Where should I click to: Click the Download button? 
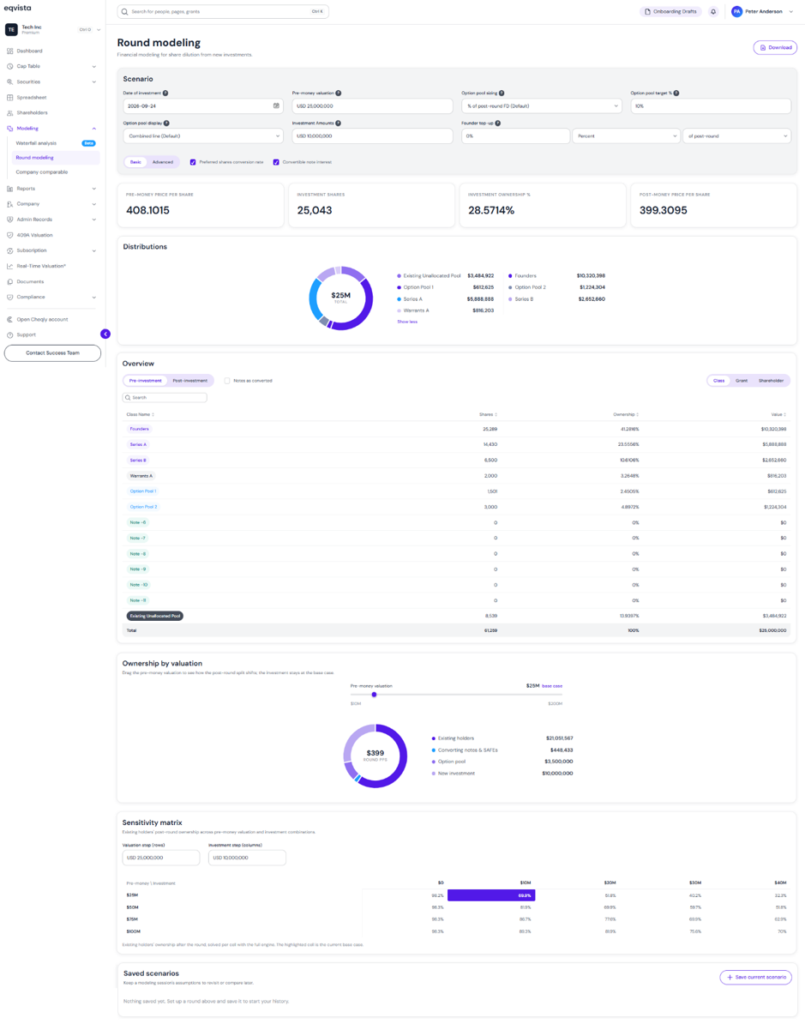pos(776,48)
